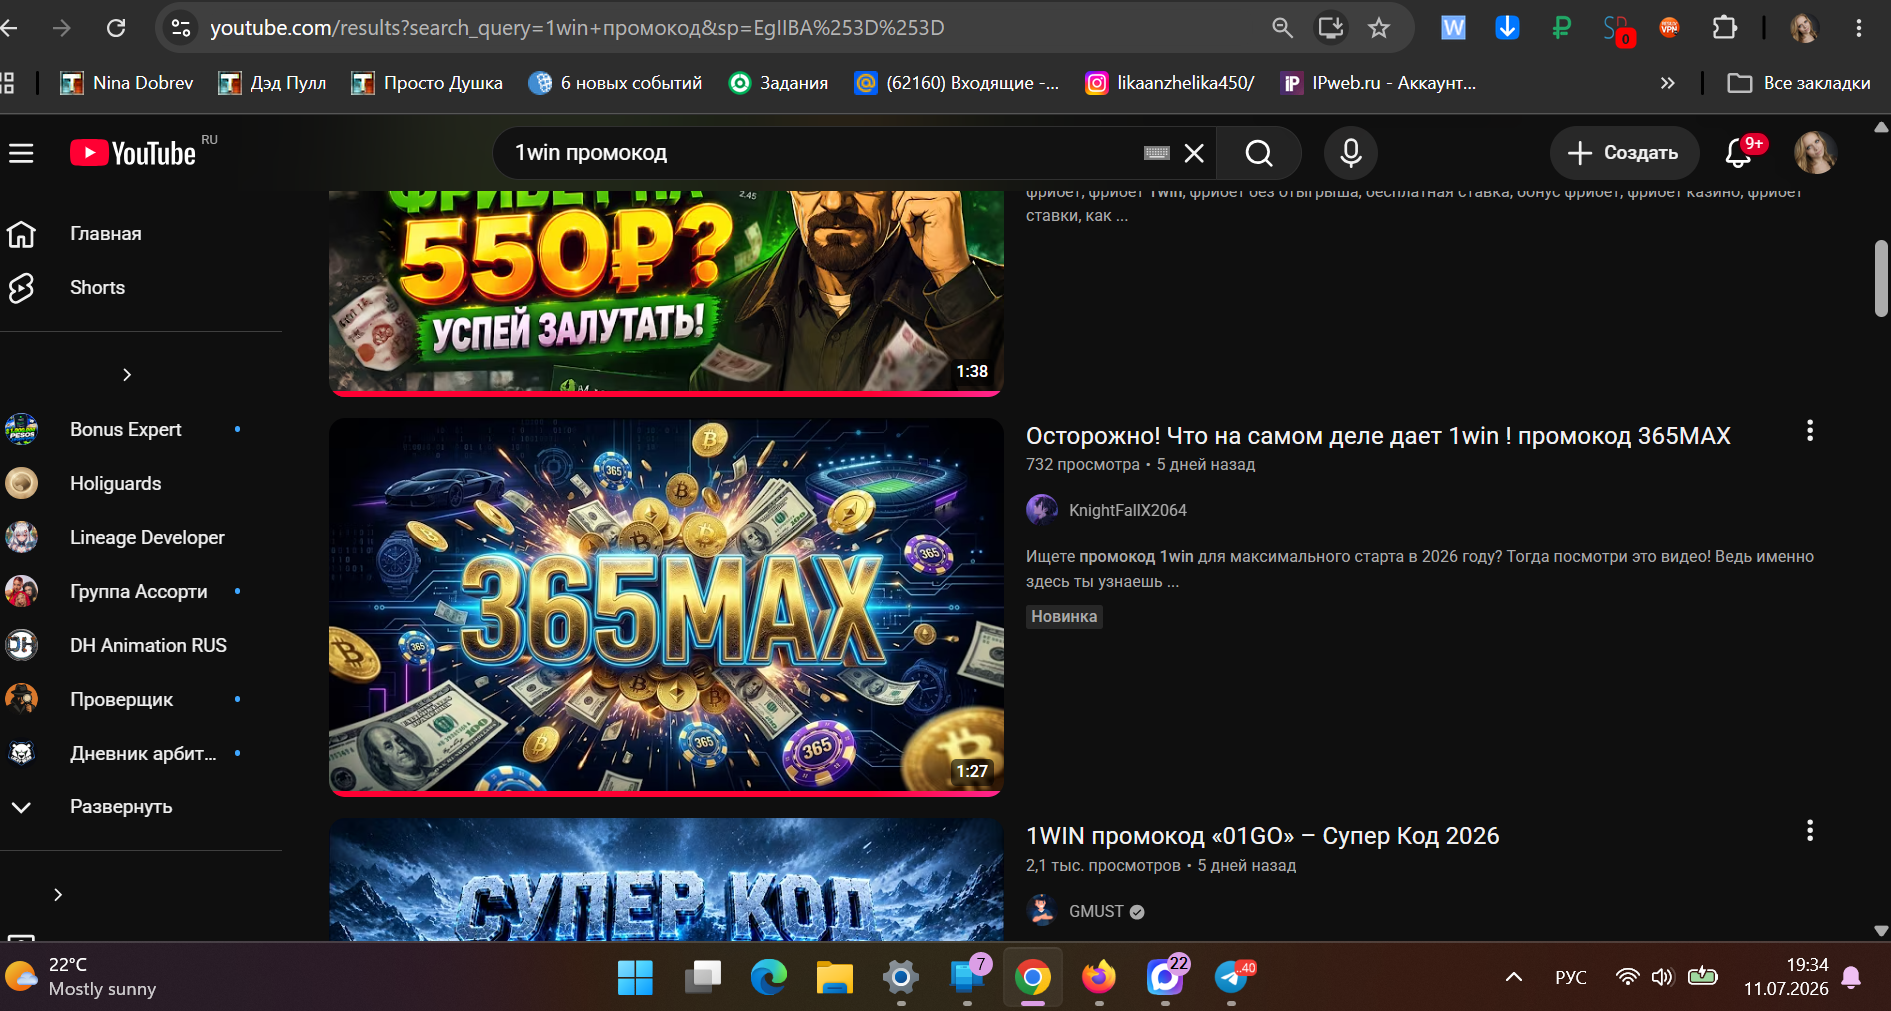Open the Входящие mail bookmark
Viewport: 1891px width, 1011px height.
pos(957,83)
